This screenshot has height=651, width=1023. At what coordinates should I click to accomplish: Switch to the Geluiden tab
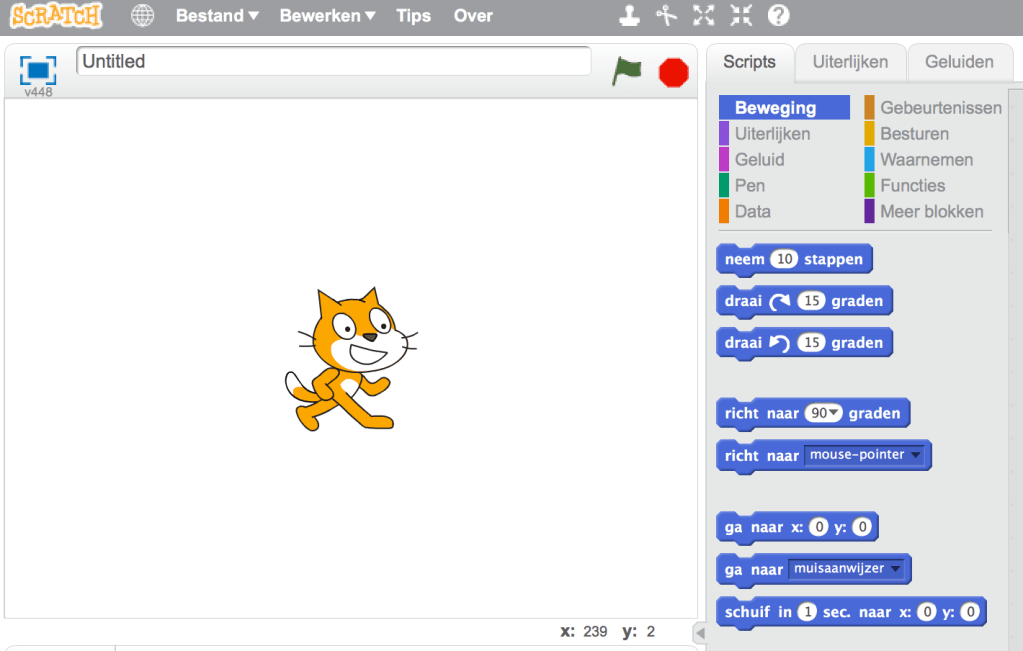[x=959, y=62]
